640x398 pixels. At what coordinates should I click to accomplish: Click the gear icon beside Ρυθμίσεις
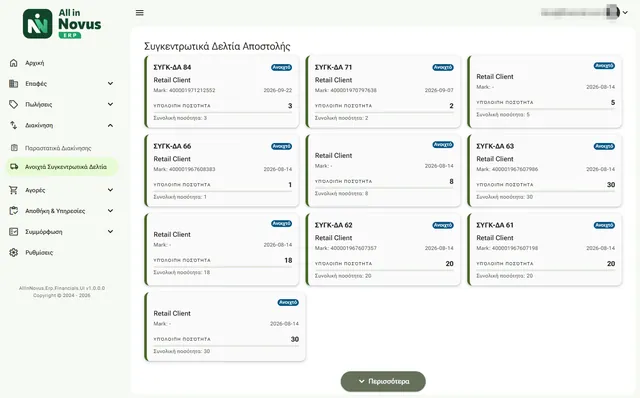point(13,252)
